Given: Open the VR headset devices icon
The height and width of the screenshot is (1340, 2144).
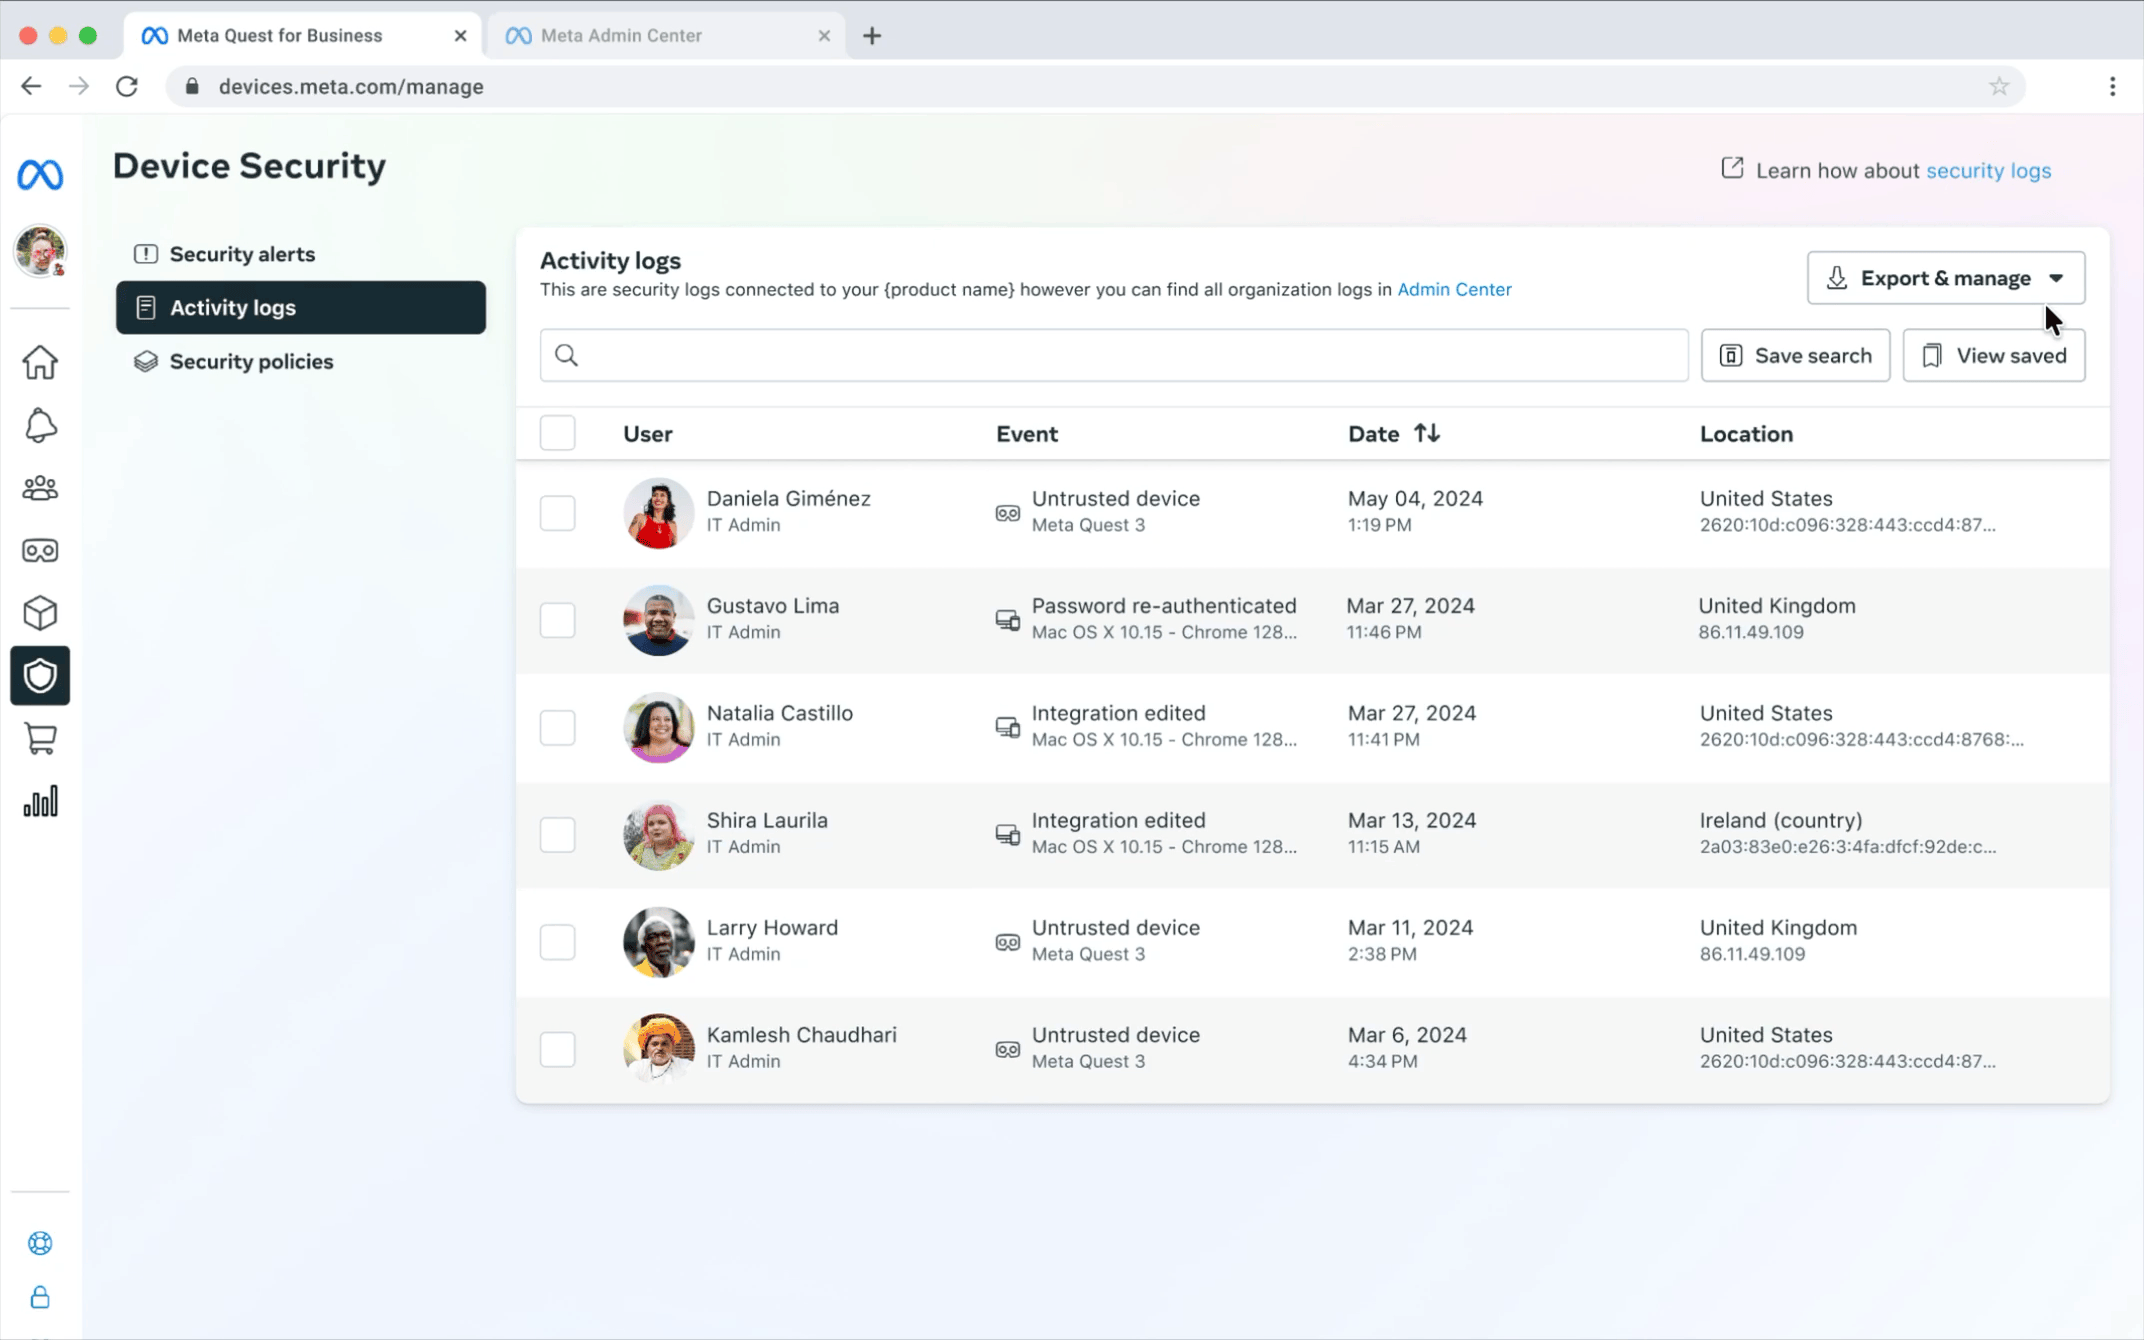Looking at the screenshot, I should (x=40, y=551).
